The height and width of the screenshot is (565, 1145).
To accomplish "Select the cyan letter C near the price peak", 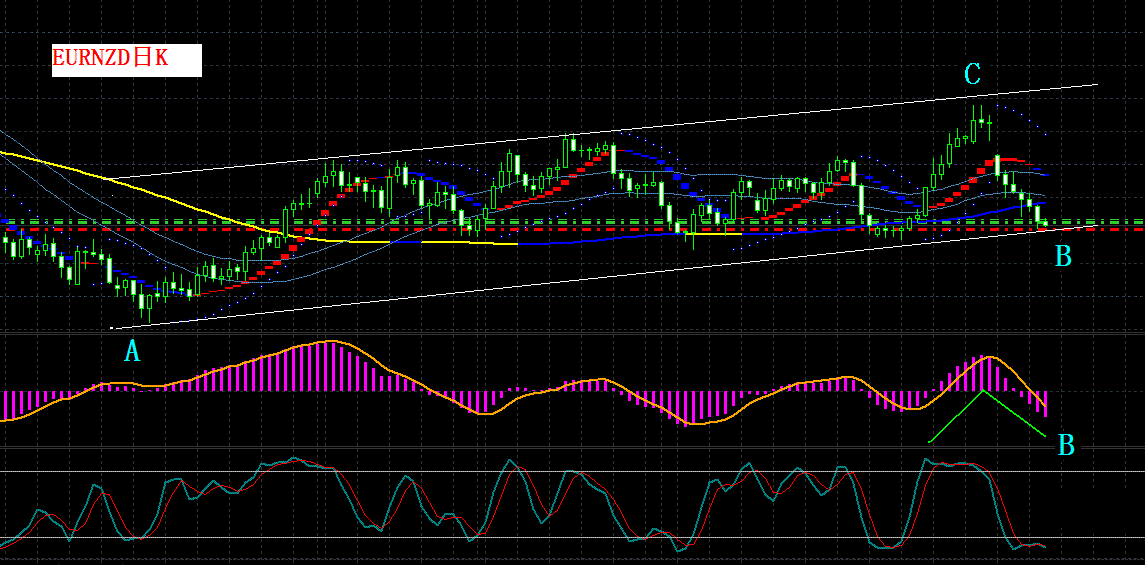I will [x=972, y=74].
